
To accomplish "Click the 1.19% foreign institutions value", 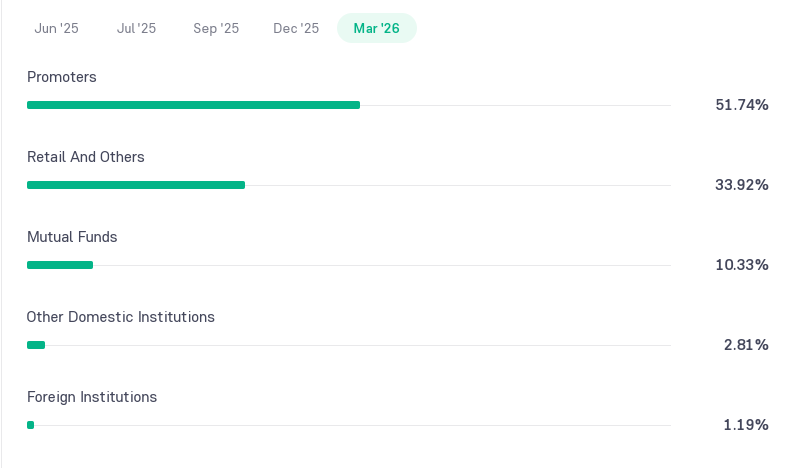I will pyautogui.click(x=746, y=425).
